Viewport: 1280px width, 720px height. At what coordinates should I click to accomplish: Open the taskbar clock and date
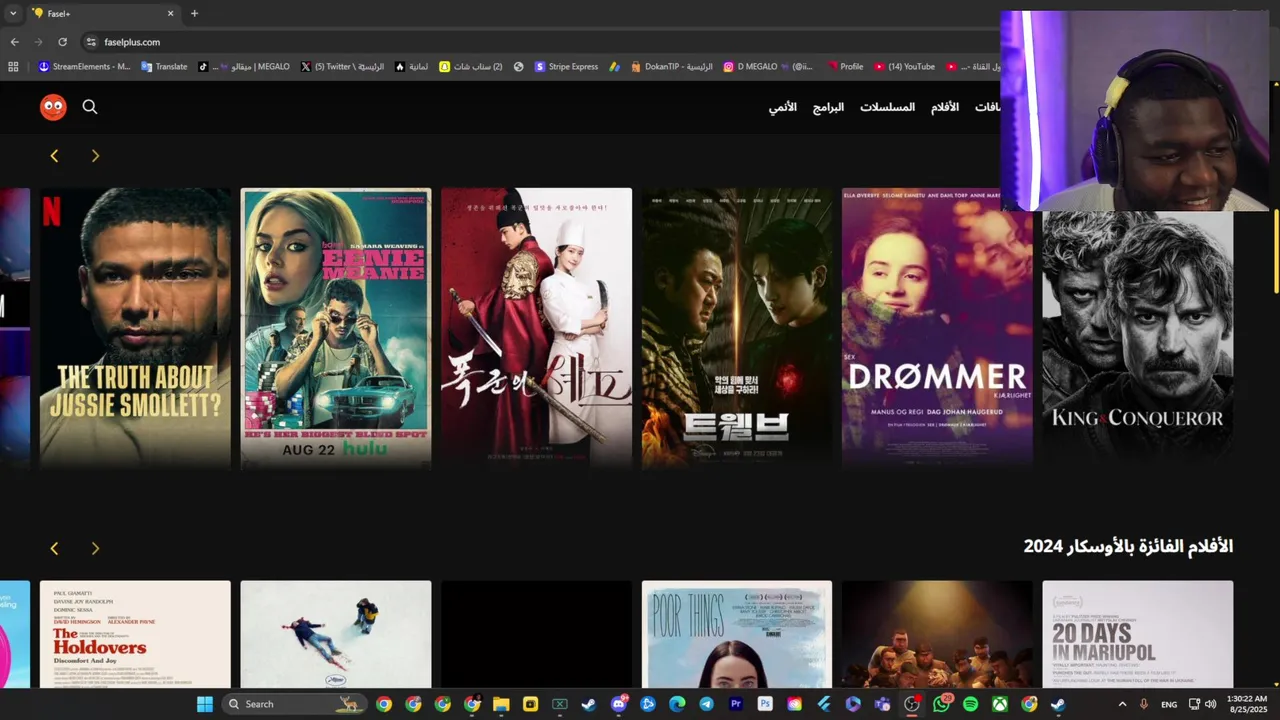point(1246,704)
